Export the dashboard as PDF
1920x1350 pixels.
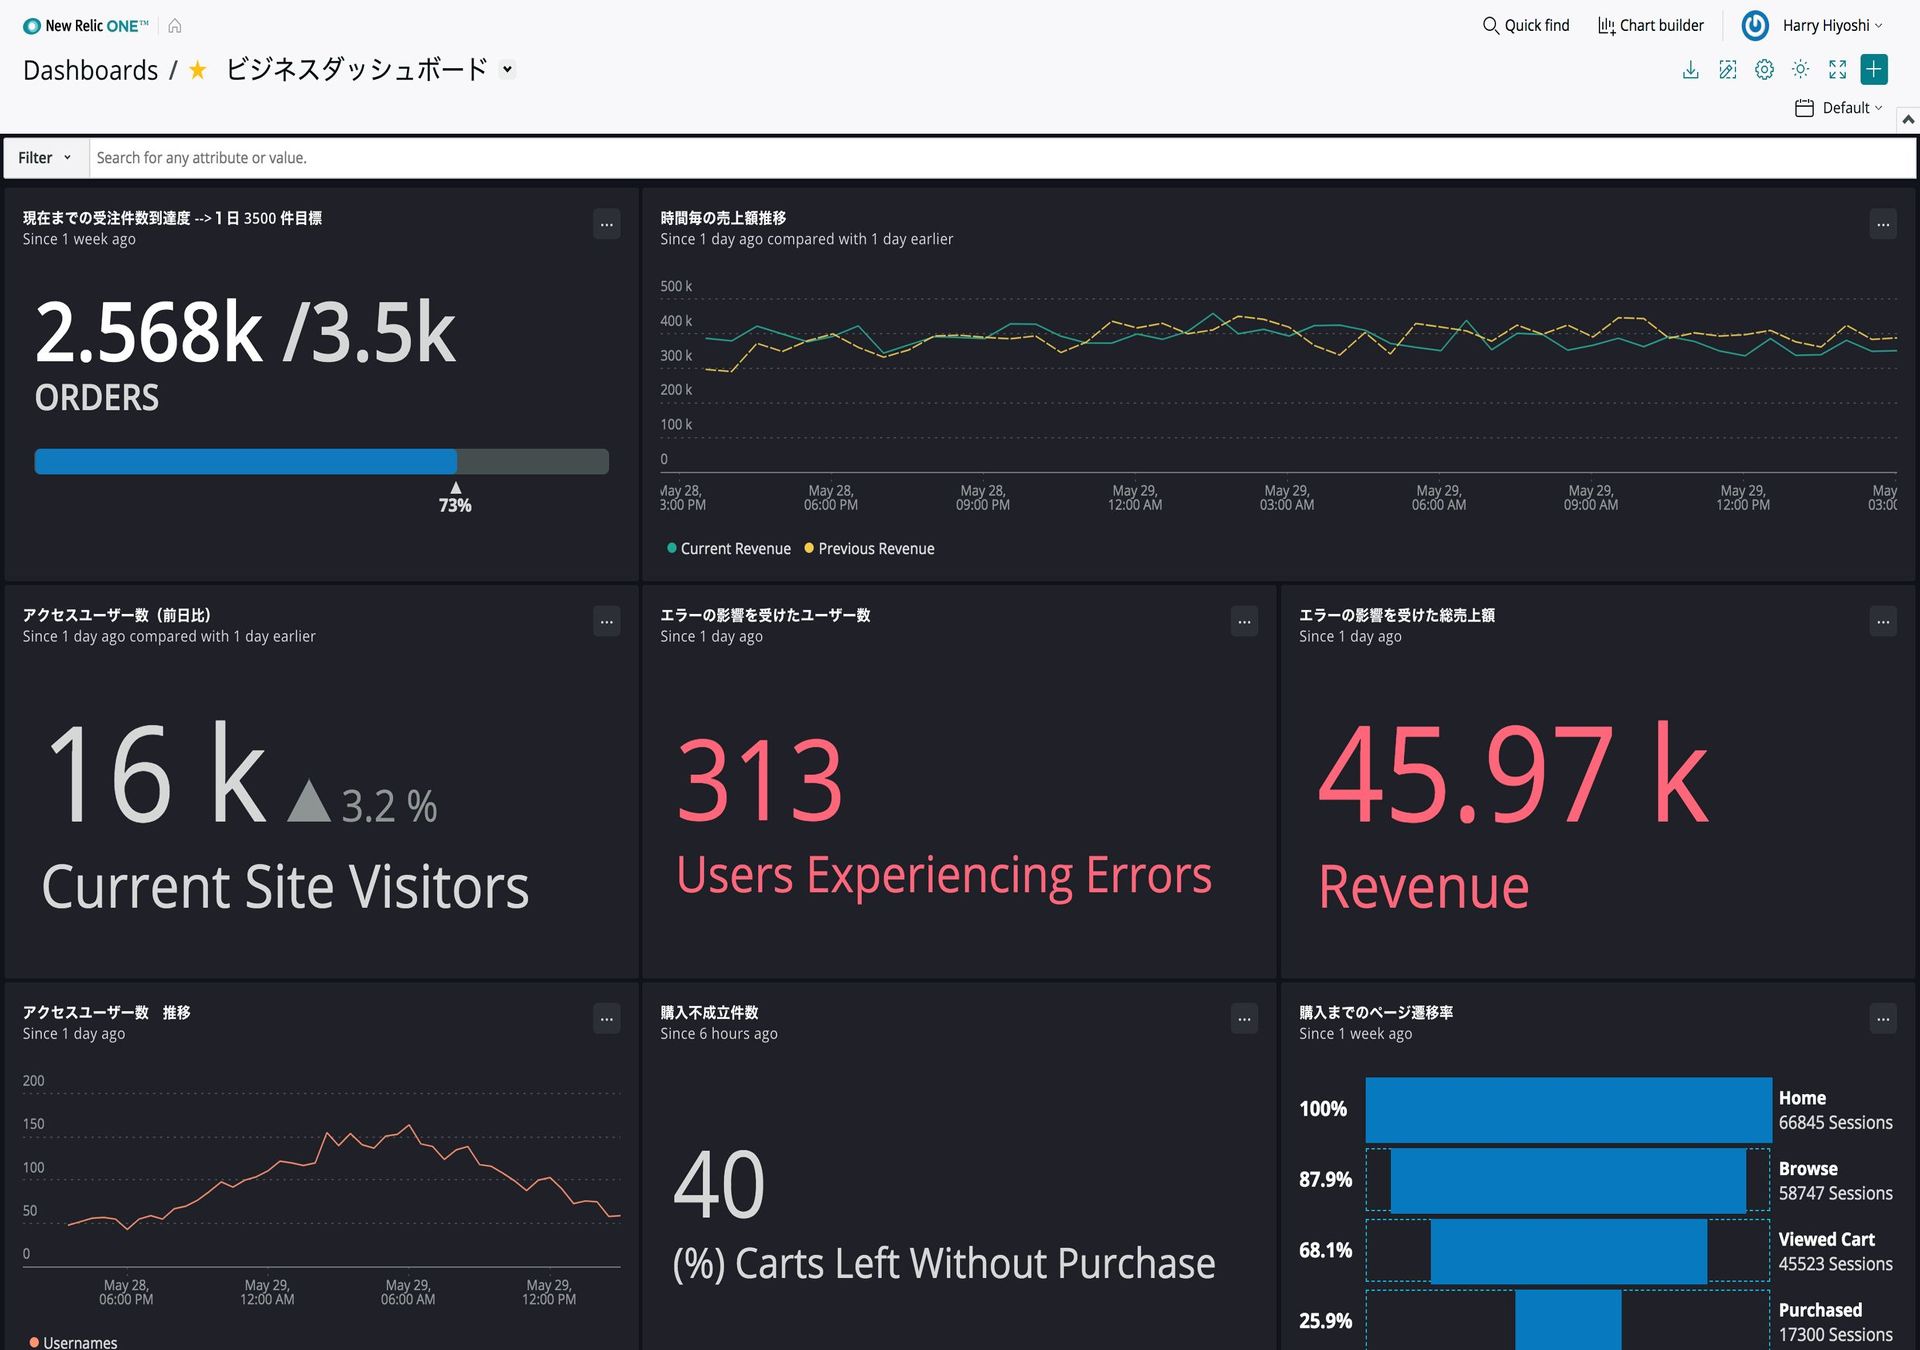pyautogui.click(x=1690, y=69)
